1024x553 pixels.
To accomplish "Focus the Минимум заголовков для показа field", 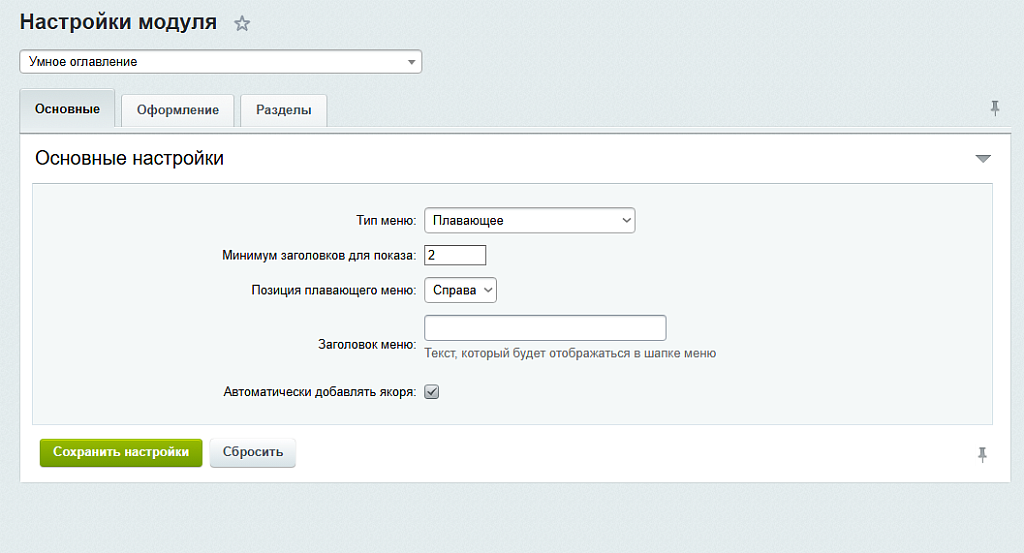I will (455, 255).
